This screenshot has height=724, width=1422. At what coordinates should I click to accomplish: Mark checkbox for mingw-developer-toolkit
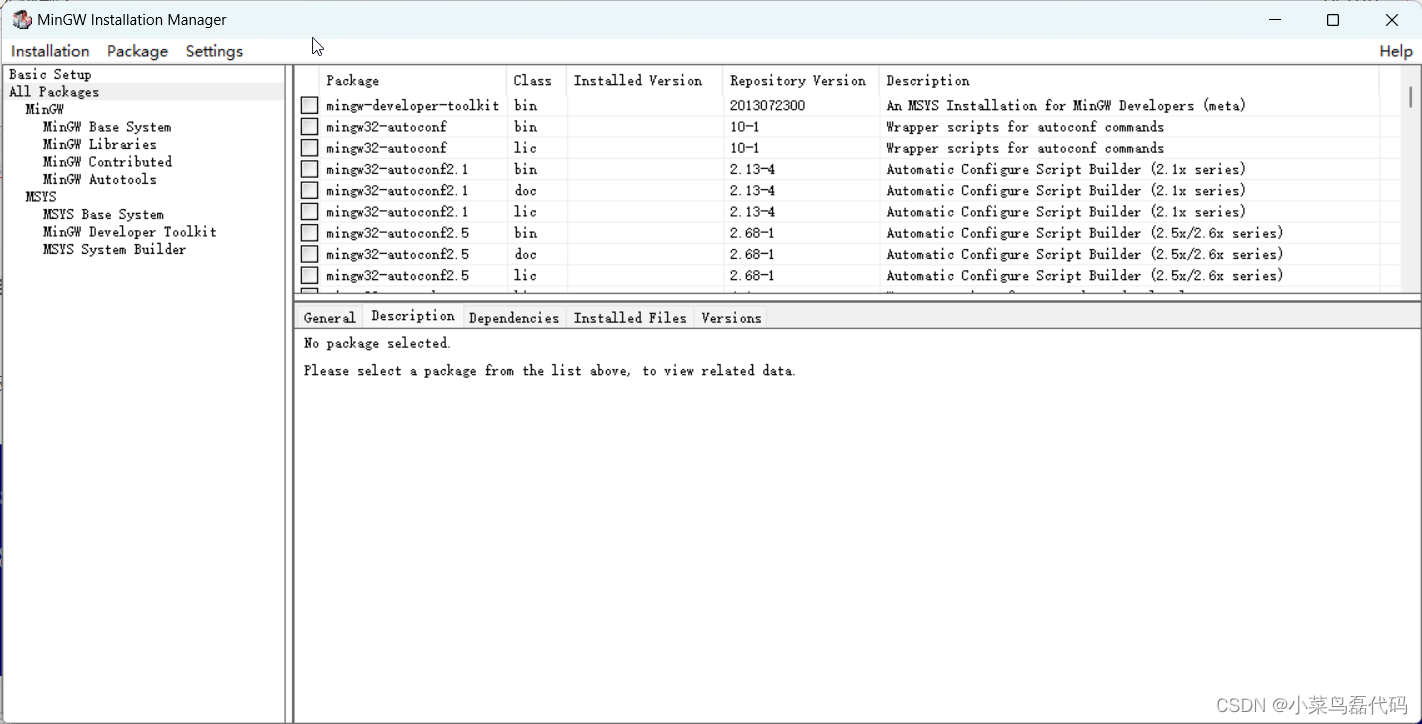tap(309, 106)
